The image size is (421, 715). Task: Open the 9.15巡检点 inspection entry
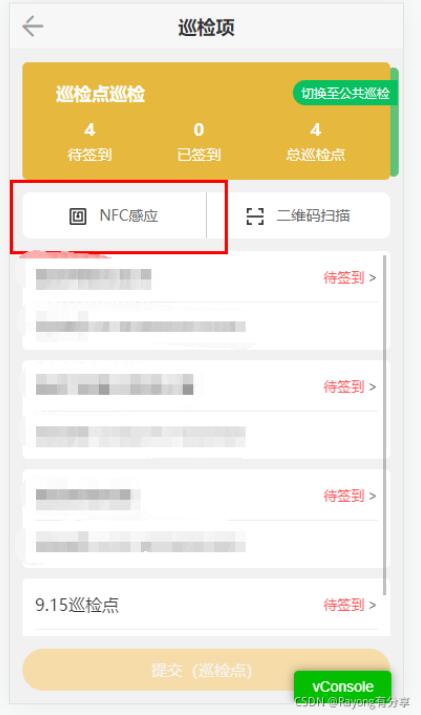(206, 606)
